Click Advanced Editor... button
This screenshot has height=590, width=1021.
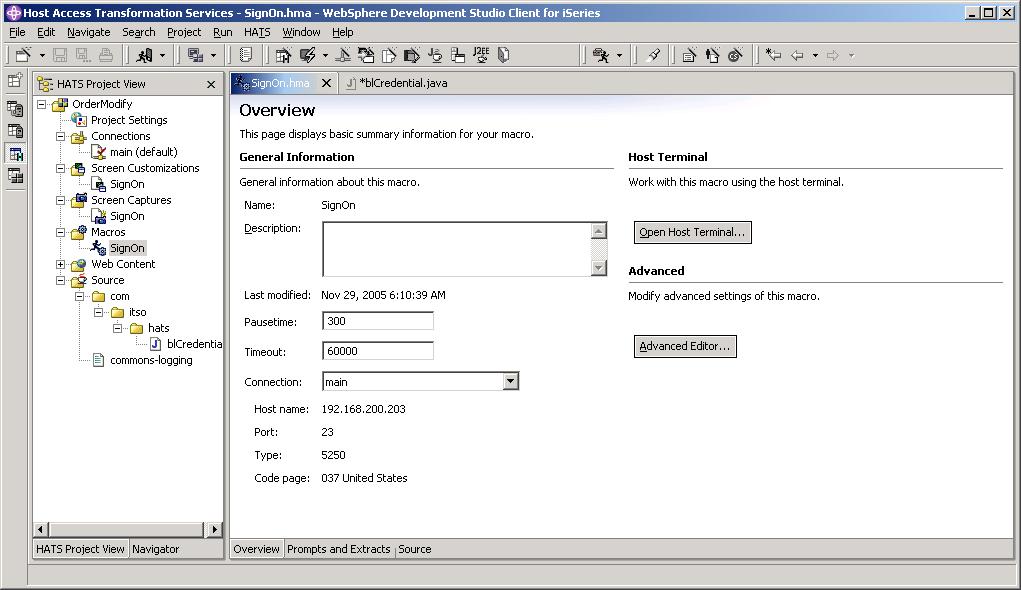pos(685,346)
